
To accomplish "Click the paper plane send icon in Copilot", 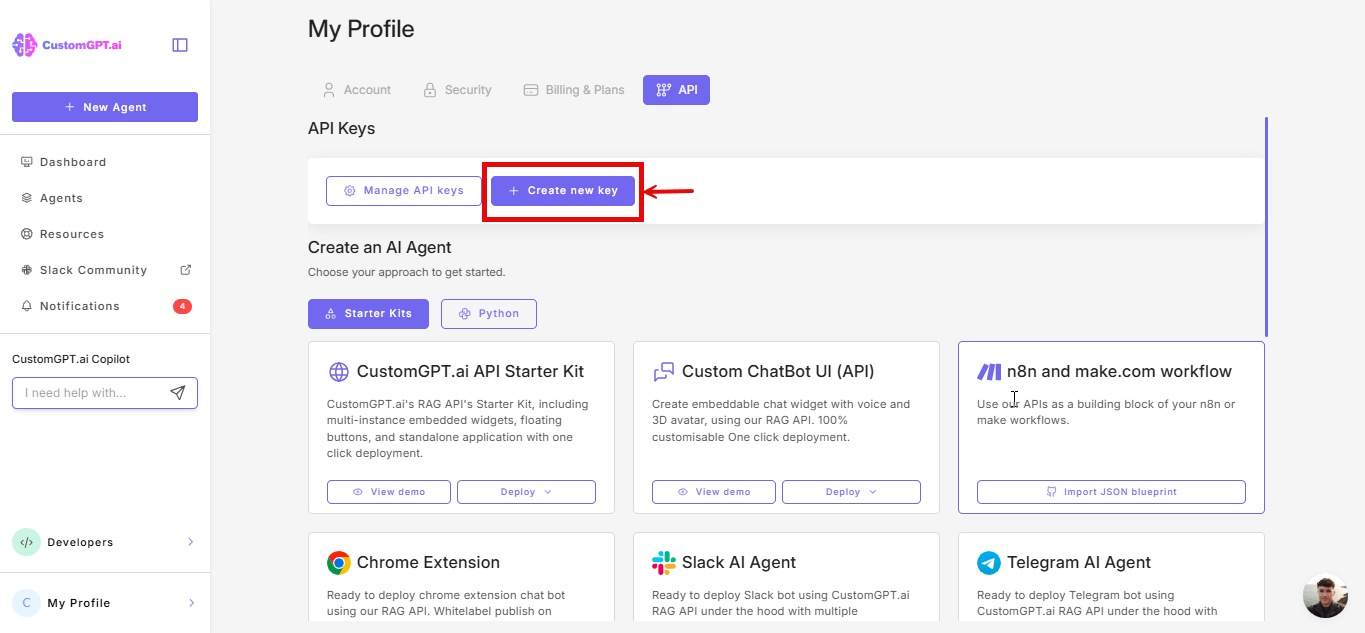I will tap(178, 393).
